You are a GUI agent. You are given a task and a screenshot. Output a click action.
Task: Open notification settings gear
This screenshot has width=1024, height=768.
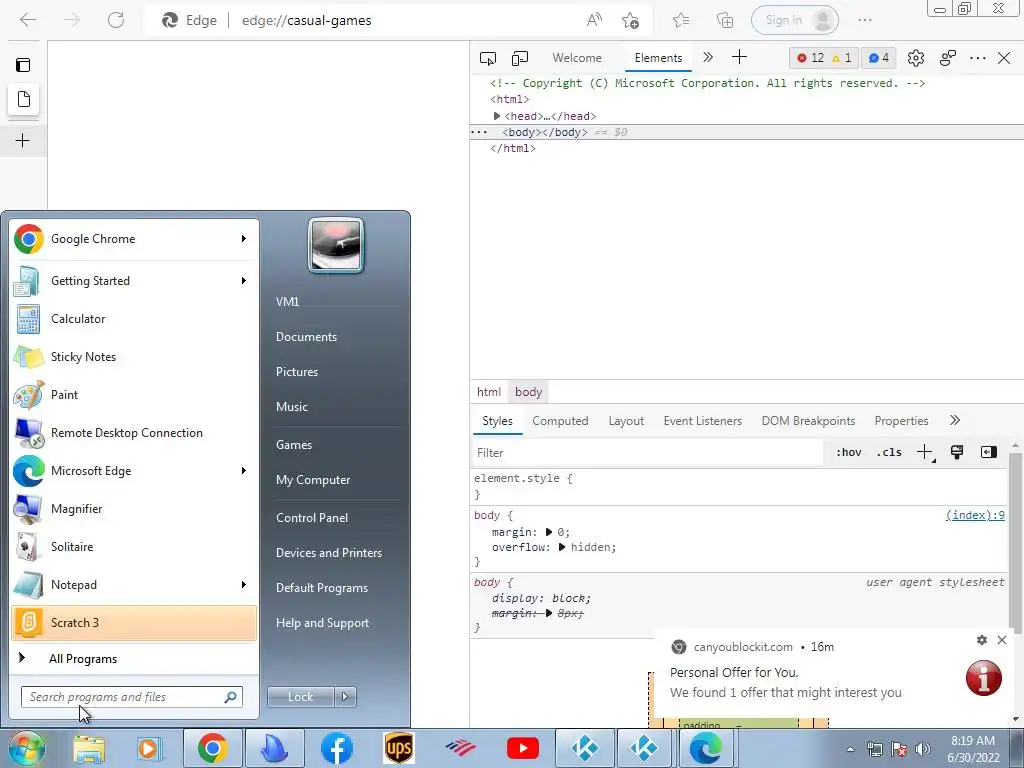pyautogui.click(x=982, y=640)
